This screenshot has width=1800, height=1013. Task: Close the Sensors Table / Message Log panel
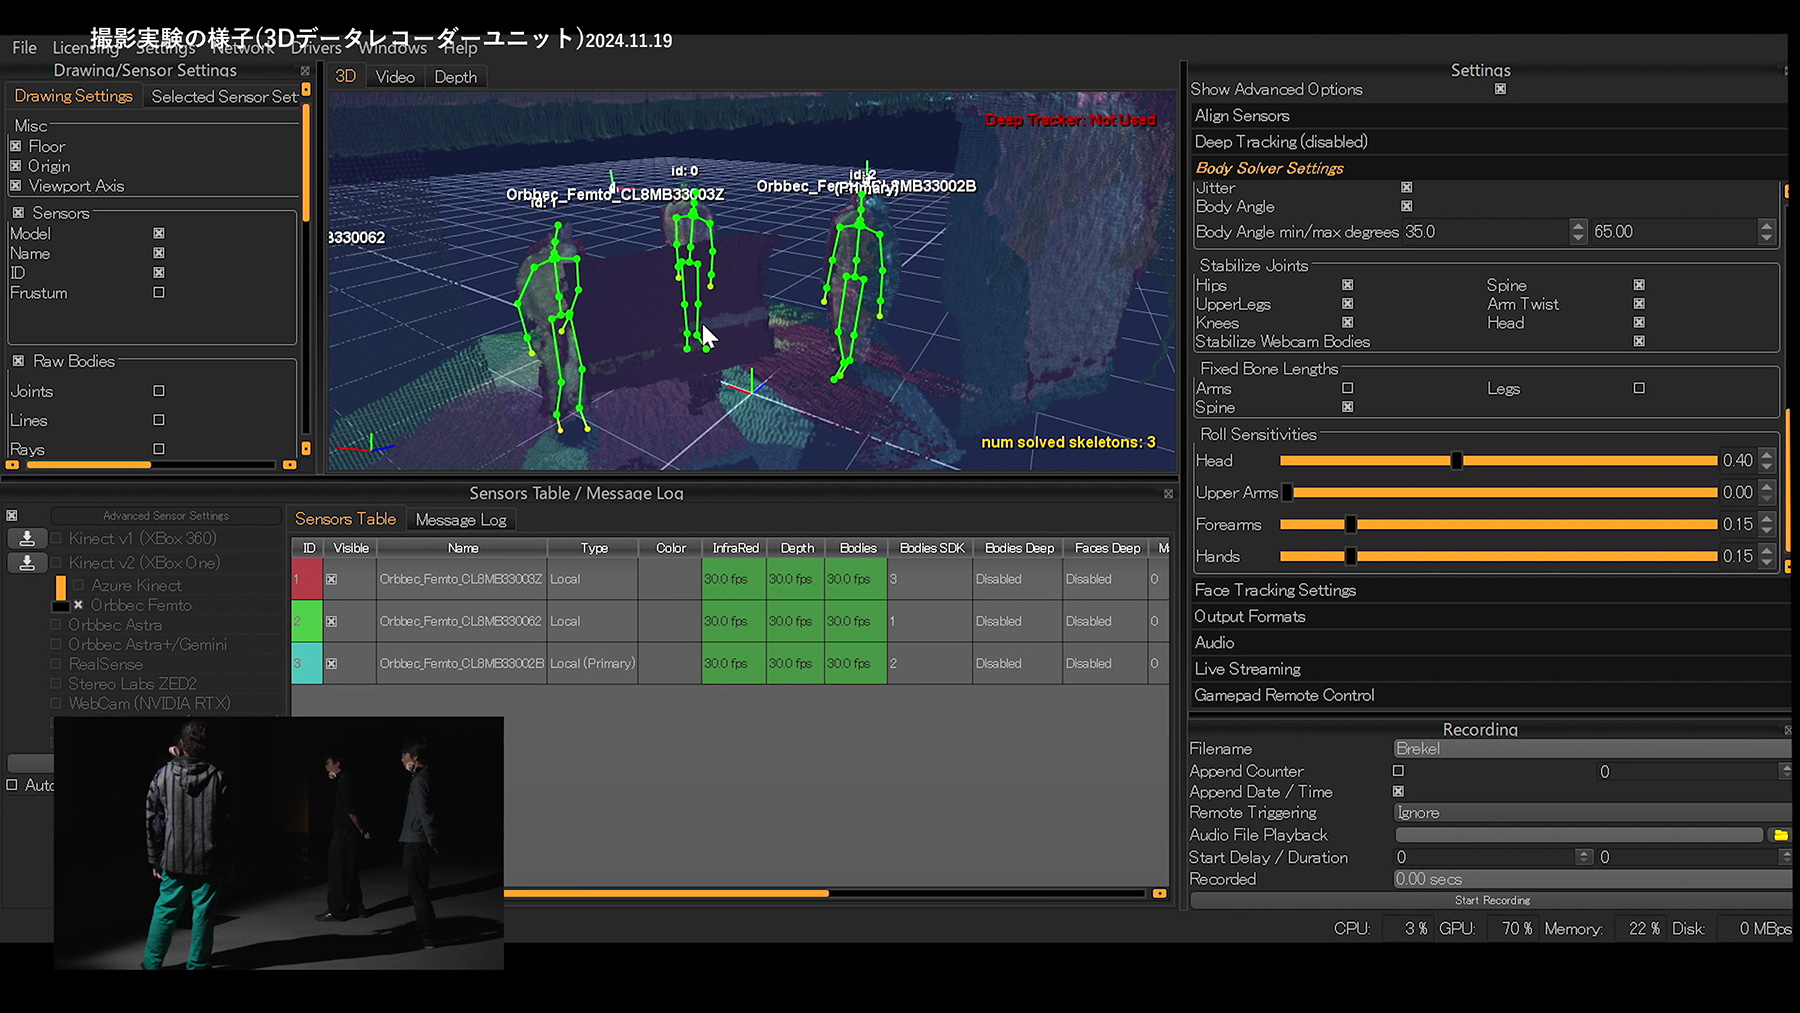tap(1168, 494)
